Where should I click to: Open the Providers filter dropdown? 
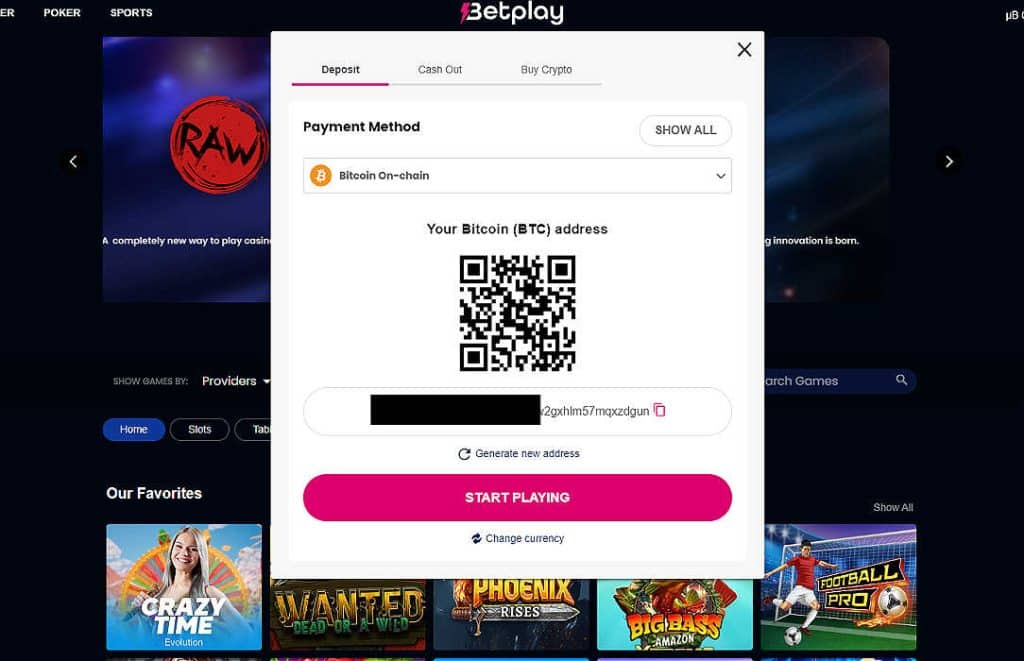236,381
